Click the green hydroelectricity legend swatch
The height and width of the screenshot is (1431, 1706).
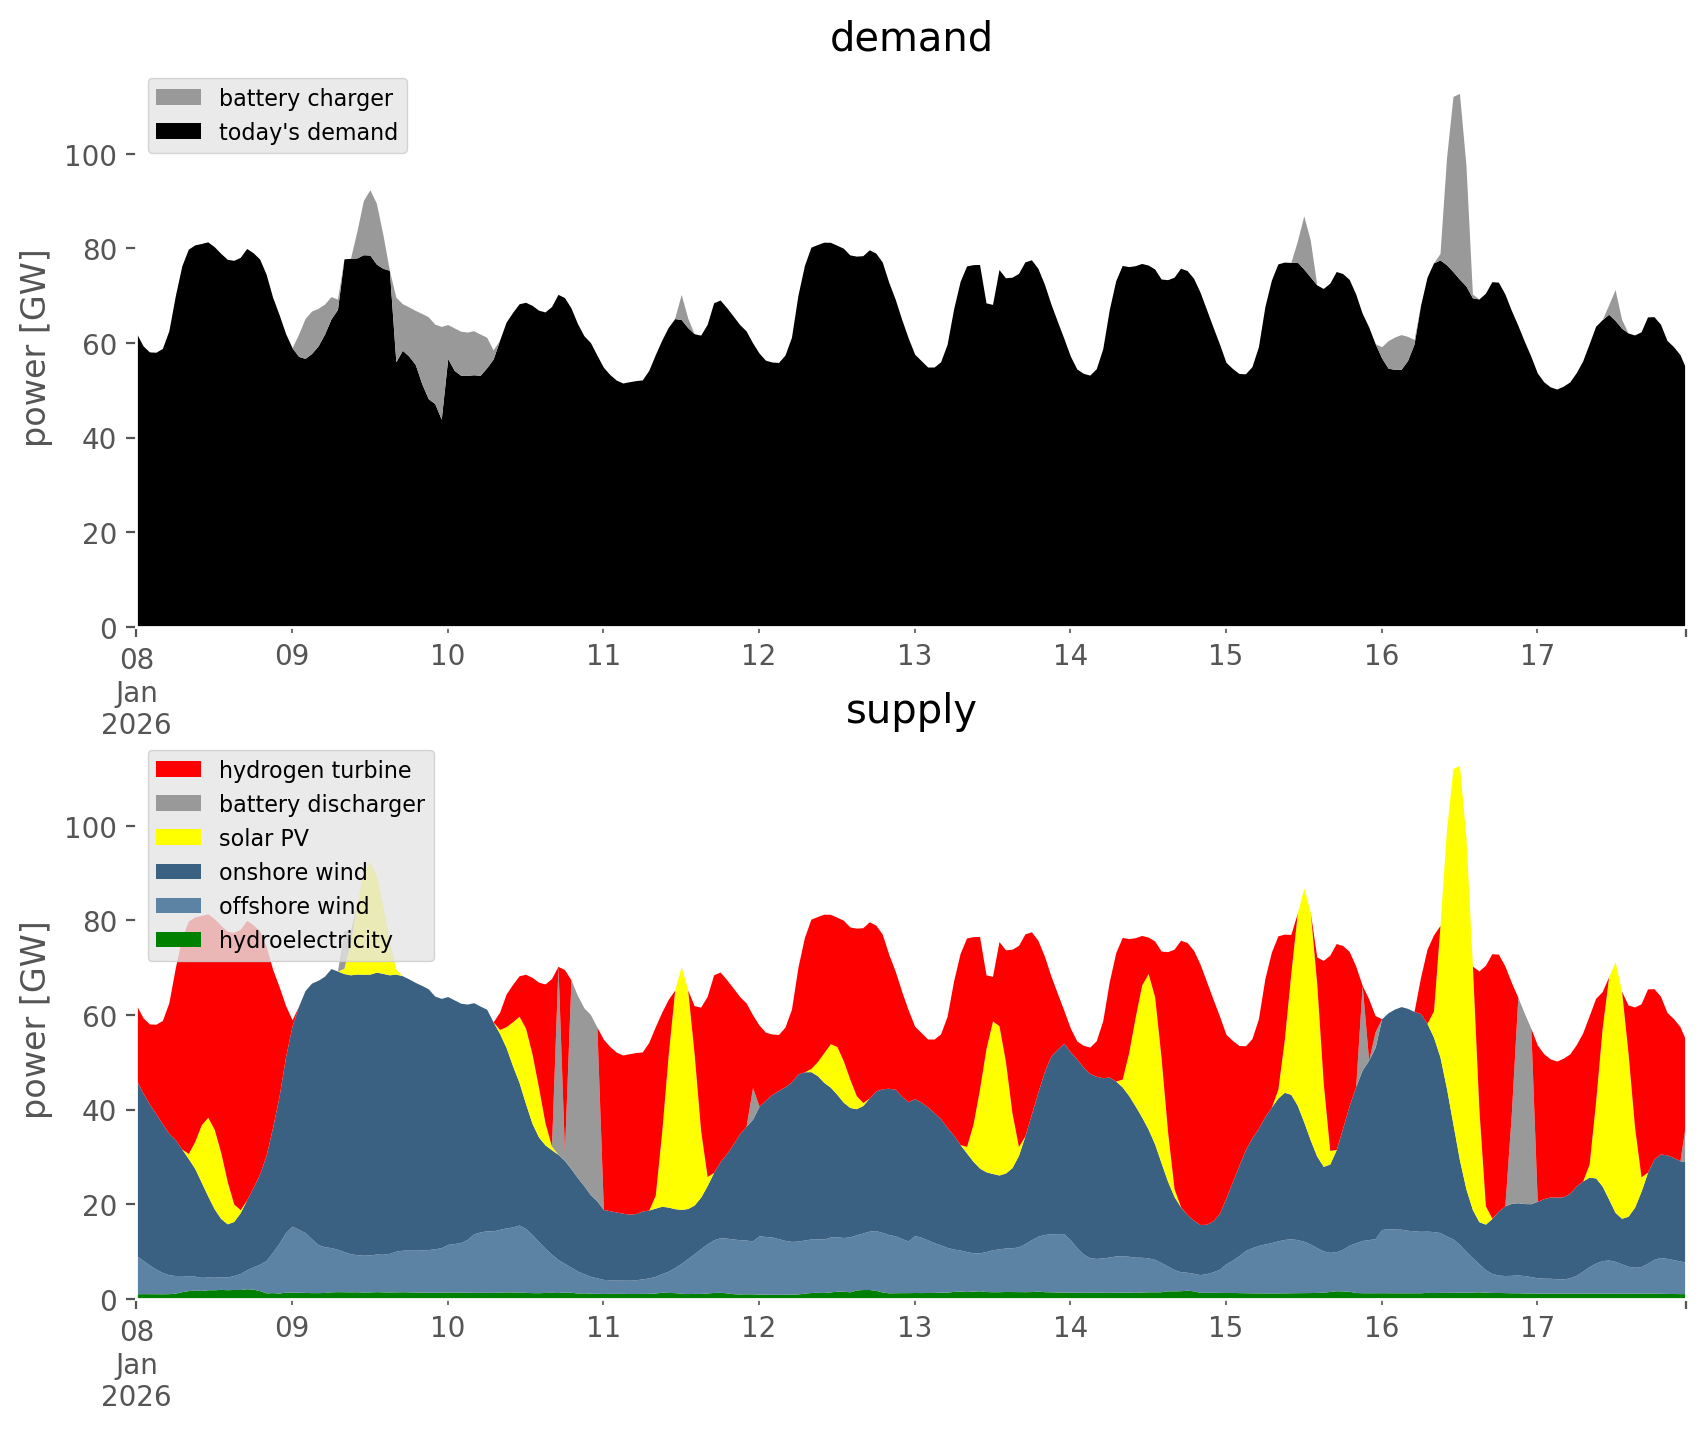click(179, 940)
